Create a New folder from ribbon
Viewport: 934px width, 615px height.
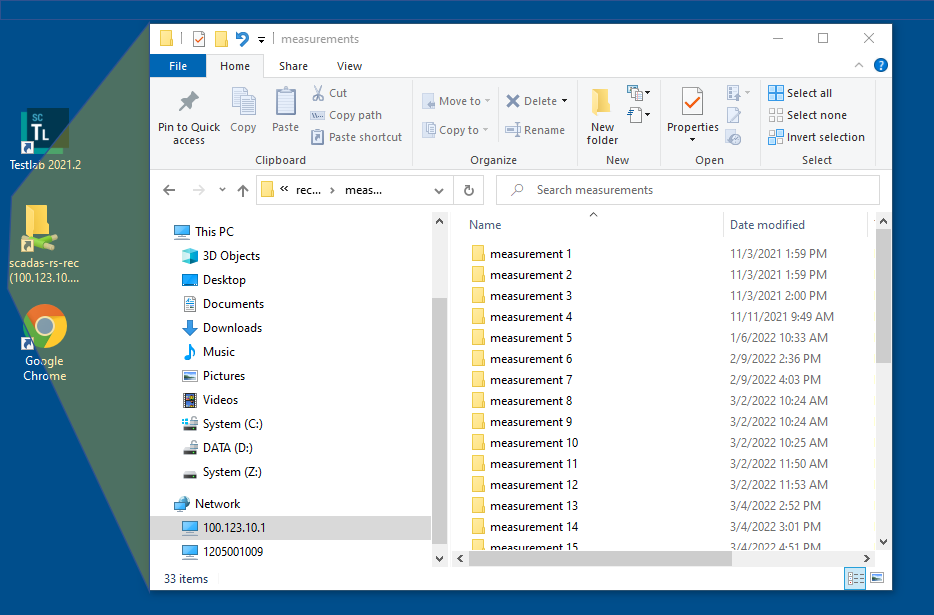click(602, 115)
